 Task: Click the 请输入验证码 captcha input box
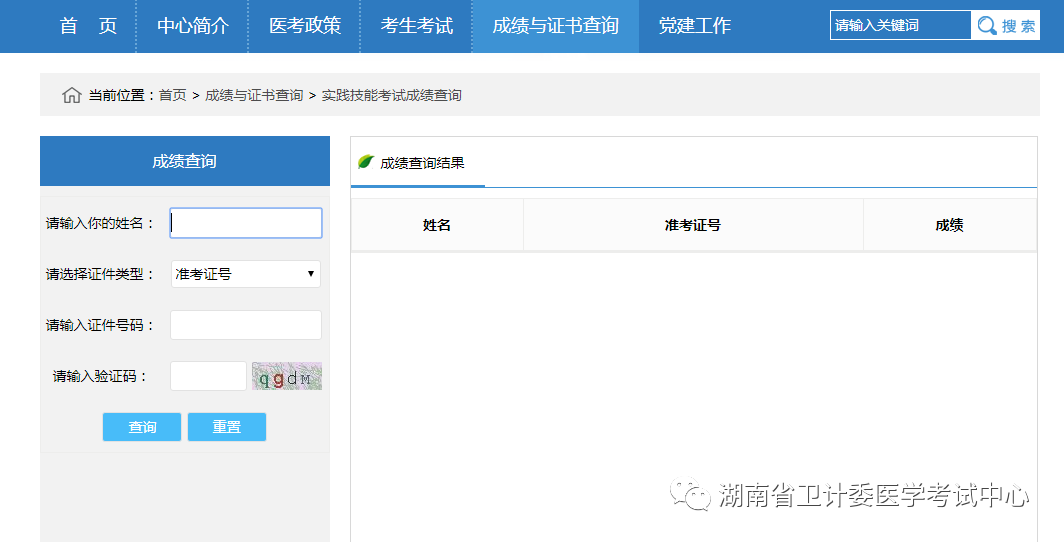tap(208, 377)
